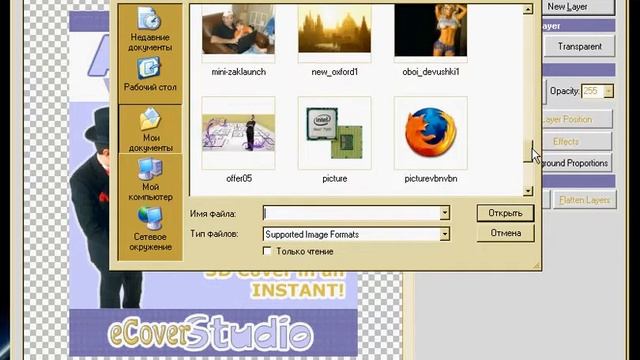Expand the Тип файлов dropdown arrow

click(x=445, y=234)
